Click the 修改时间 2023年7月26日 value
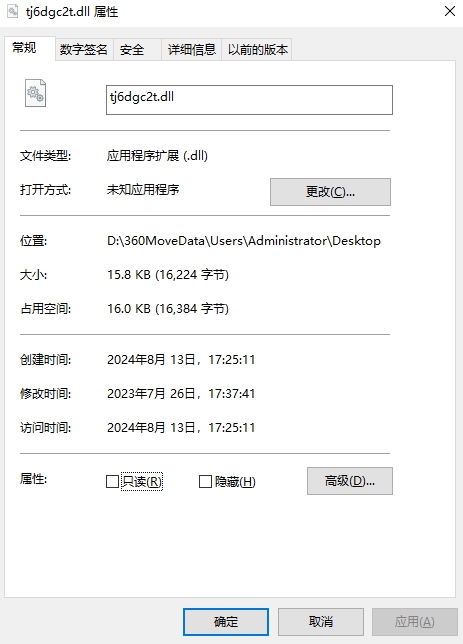463x644 pixels. [181, 393]
